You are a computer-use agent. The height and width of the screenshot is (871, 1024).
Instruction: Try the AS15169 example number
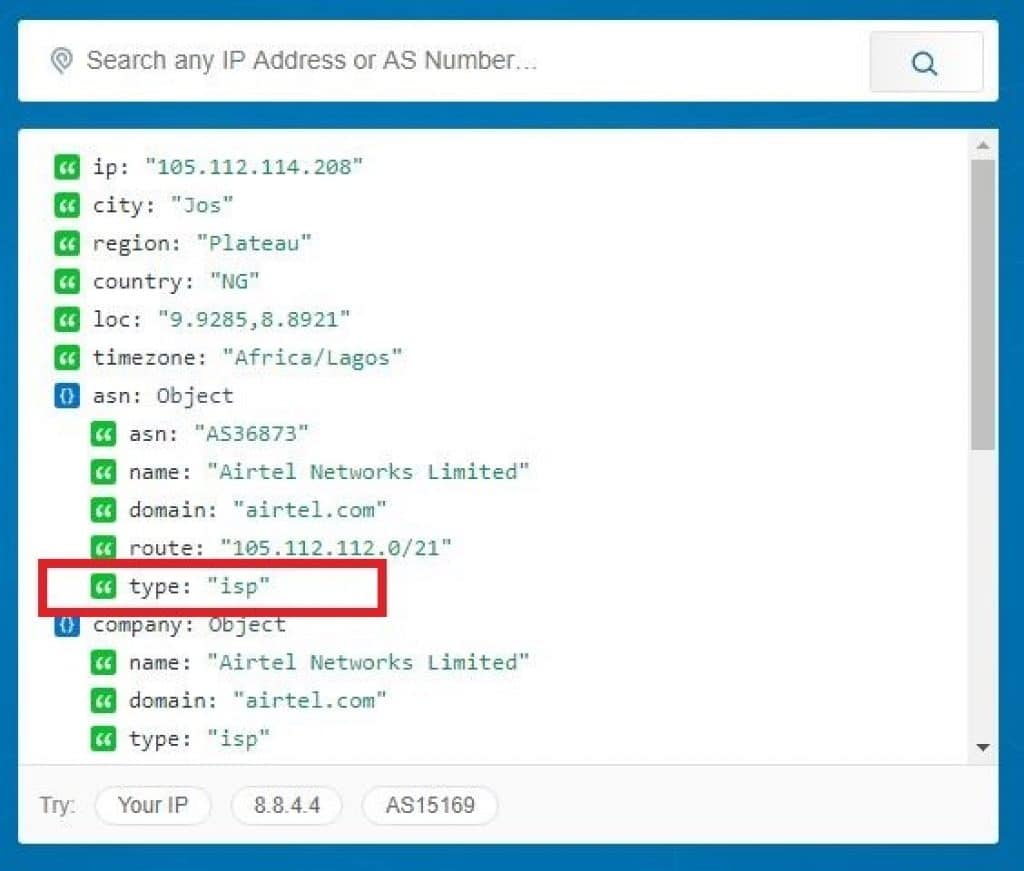click(x=429, y=805)
